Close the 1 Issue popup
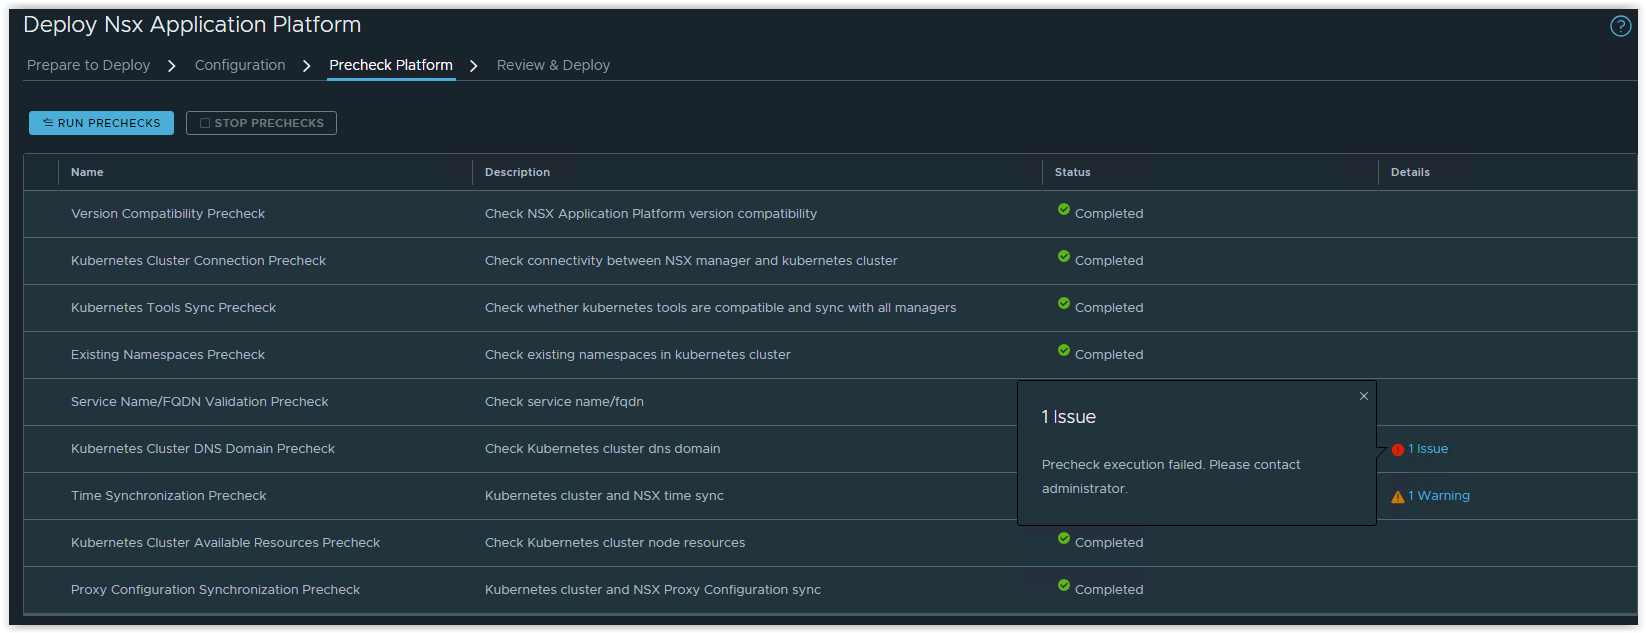Screen dimensions: 1646x633 [1363, 396]
